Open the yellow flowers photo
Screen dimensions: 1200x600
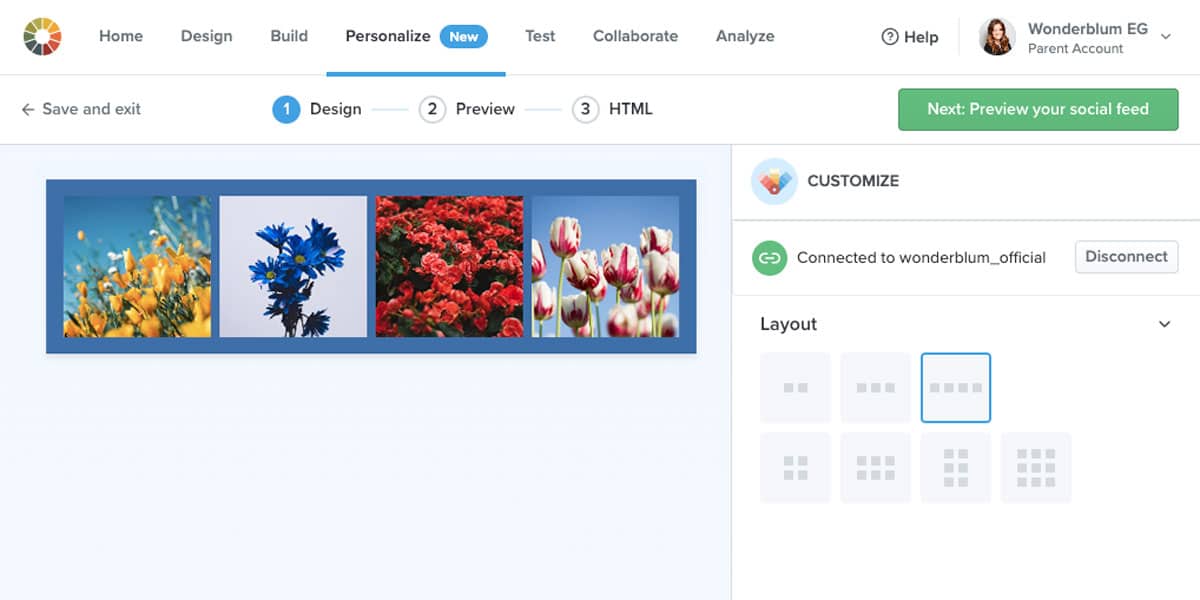click(137, 266)
